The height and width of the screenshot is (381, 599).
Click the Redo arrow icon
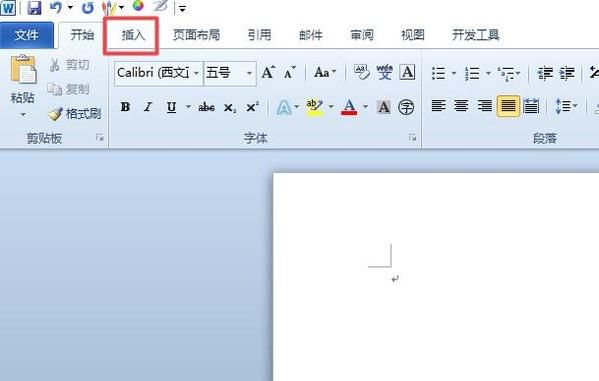87,7
